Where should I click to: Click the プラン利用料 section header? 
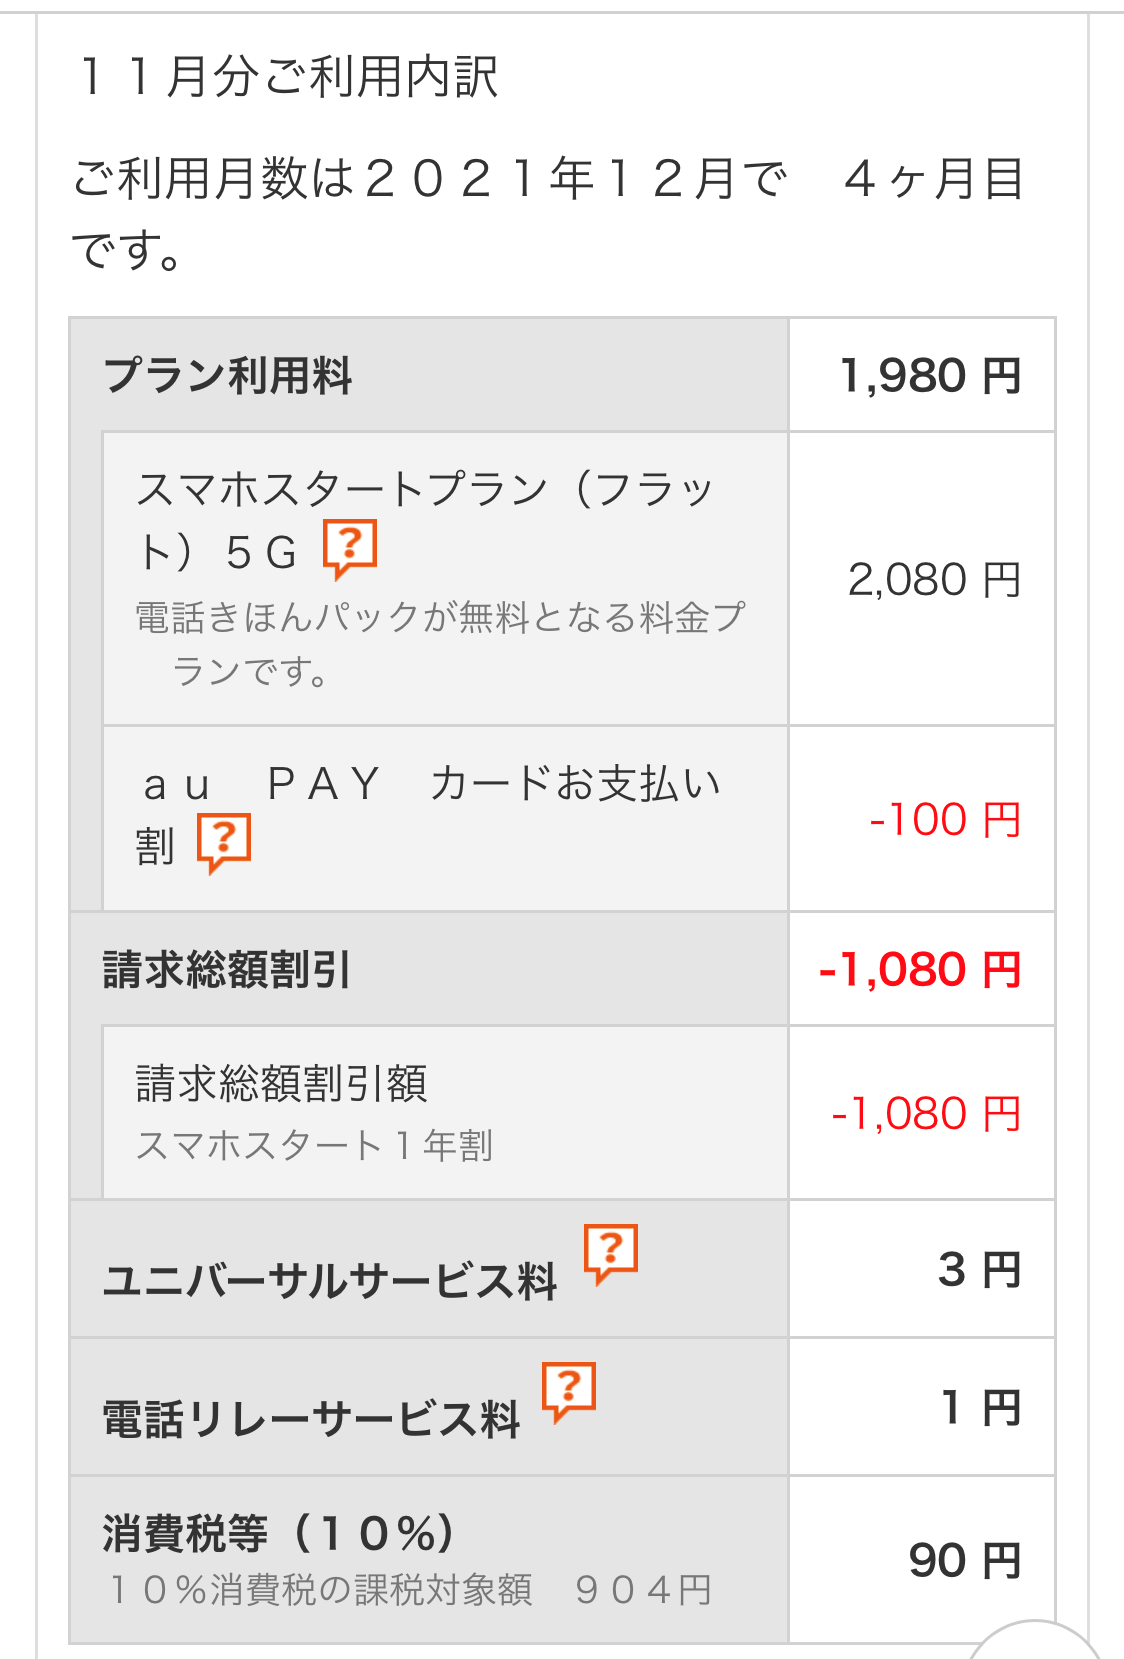pyautogui.click(x=228, y=376)
